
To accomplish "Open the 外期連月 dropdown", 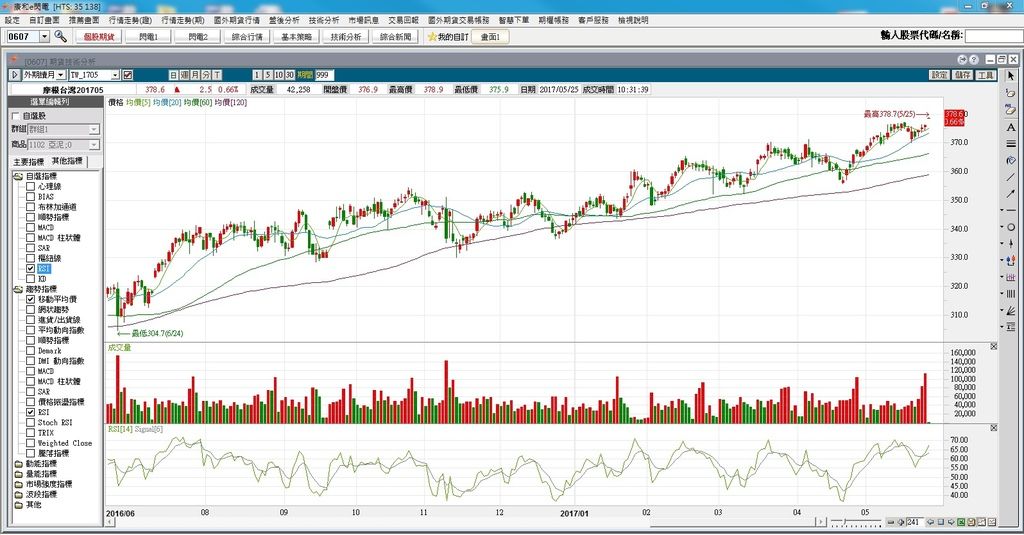I will [x=61, y=75].
